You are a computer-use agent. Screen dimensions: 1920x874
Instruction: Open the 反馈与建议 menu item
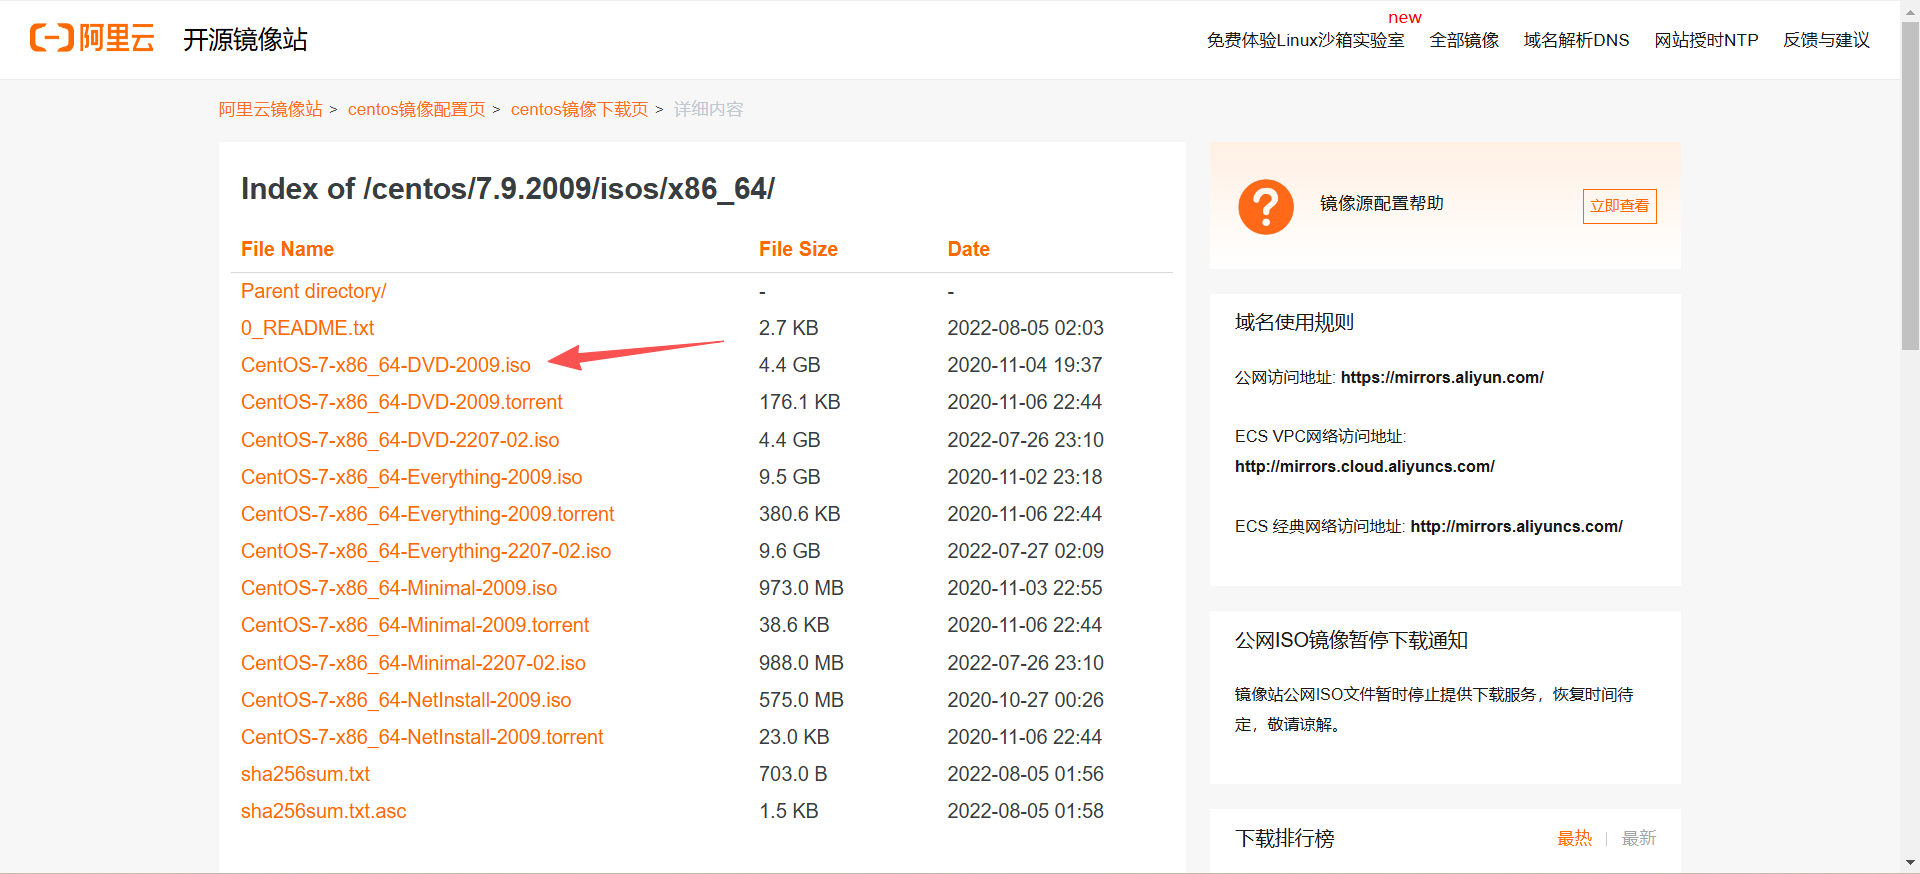click(x=1826, y=40)
